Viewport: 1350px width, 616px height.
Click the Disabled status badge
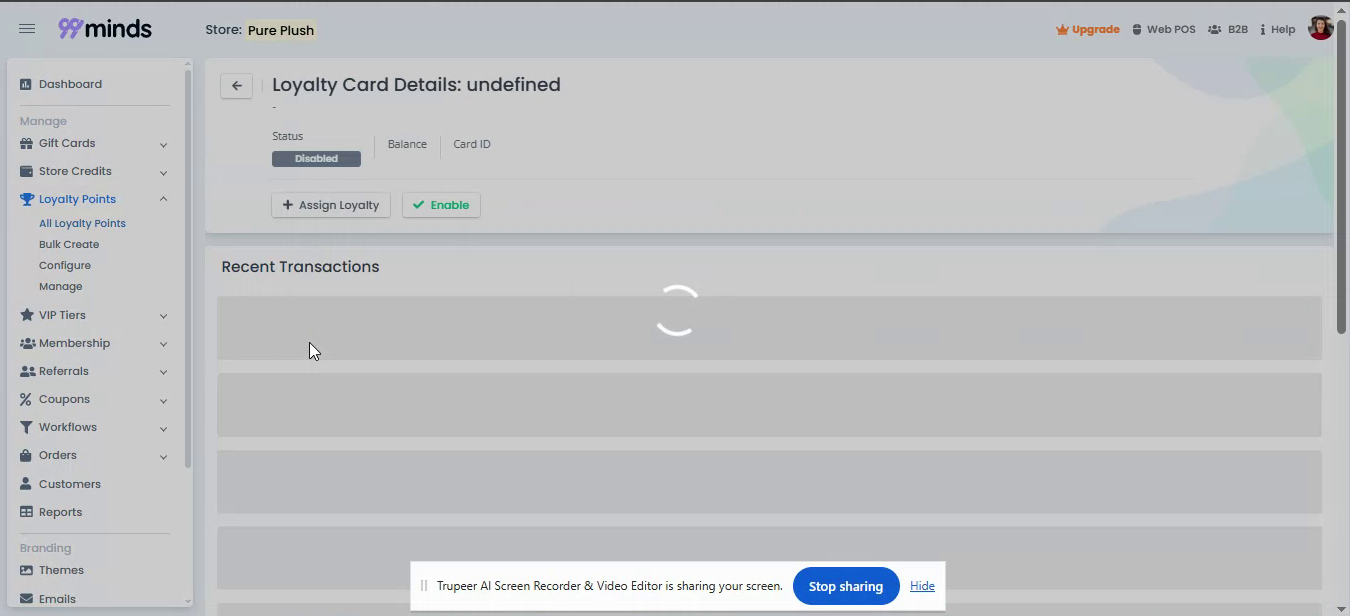click(x=316, y=159)
